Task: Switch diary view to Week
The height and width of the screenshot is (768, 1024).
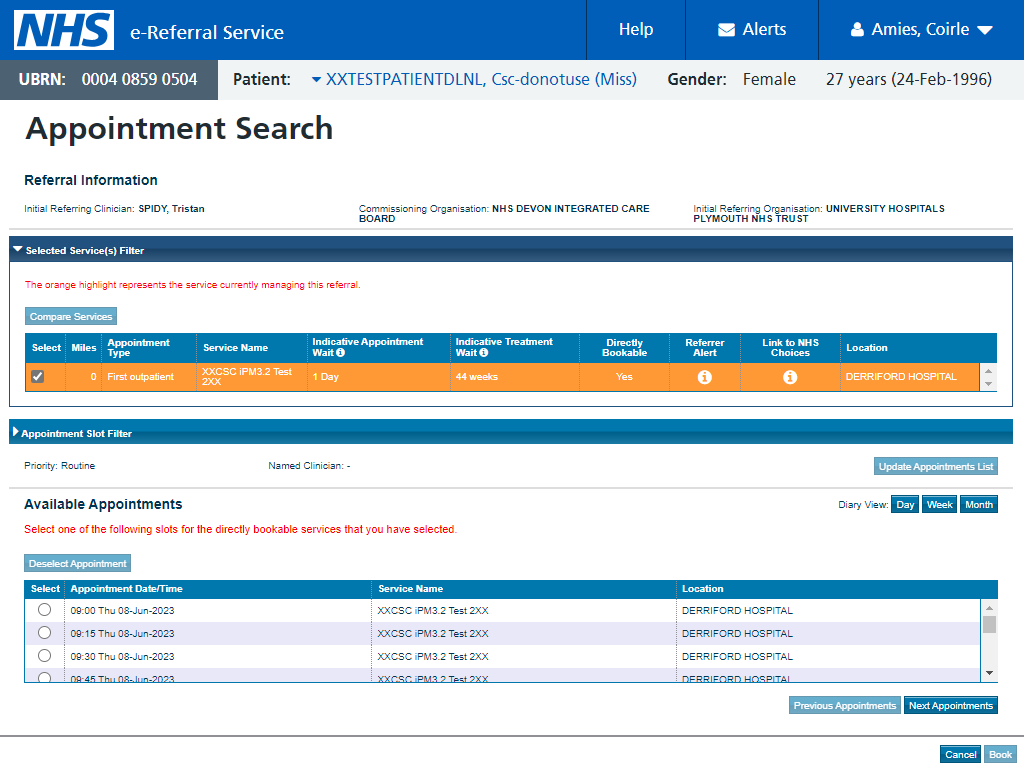Action: [939, 504]
